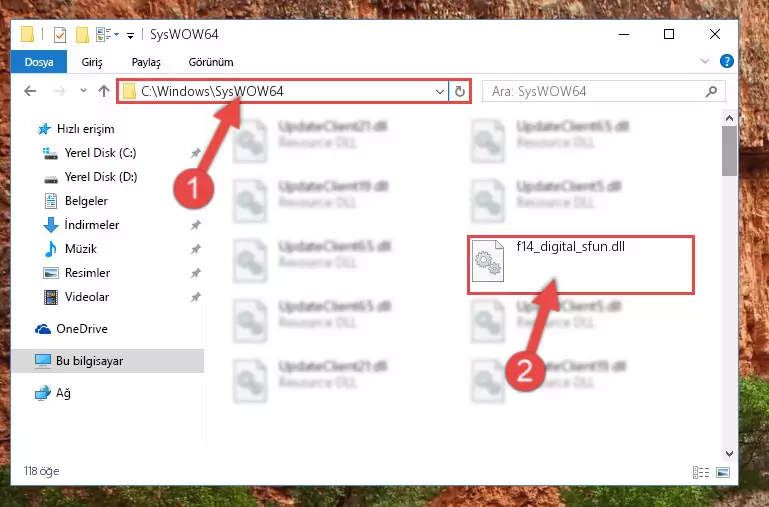Open the Customize Quick Access Toolbar arrow
Viewport: 769px width, 507px height.
click(x=130, y=35)
